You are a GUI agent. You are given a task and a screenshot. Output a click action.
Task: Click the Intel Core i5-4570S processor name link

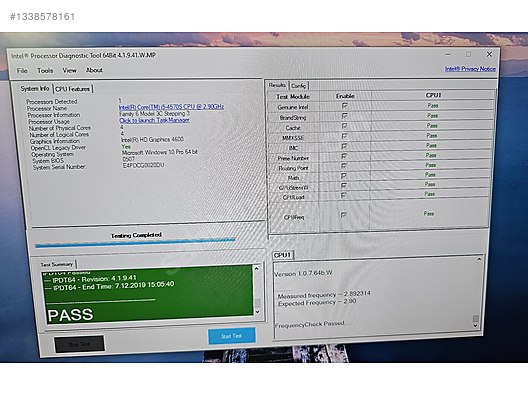[171, 107]
